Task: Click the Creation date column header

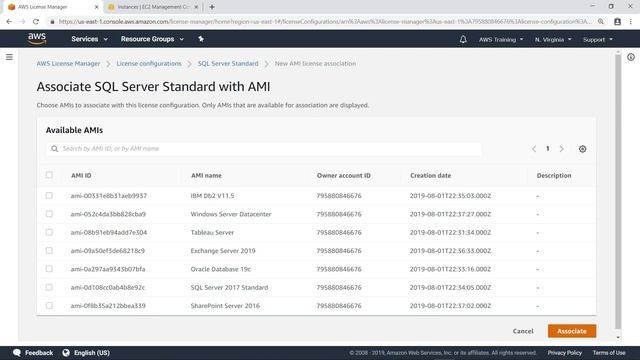Action: coord(431,176)
